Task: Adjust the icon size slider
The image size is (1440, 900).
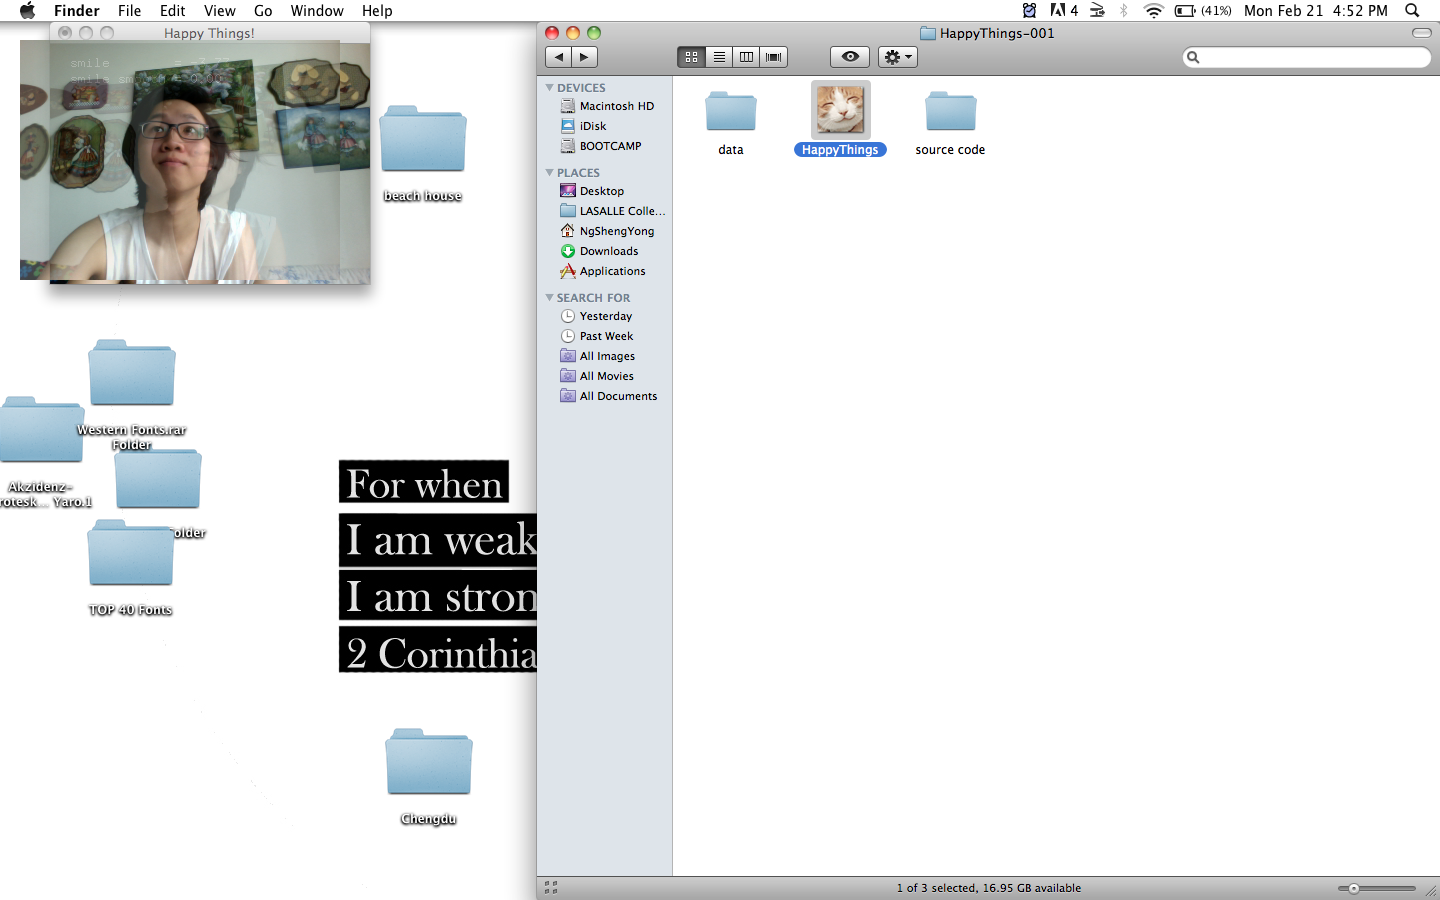Action: point(1354,888)
